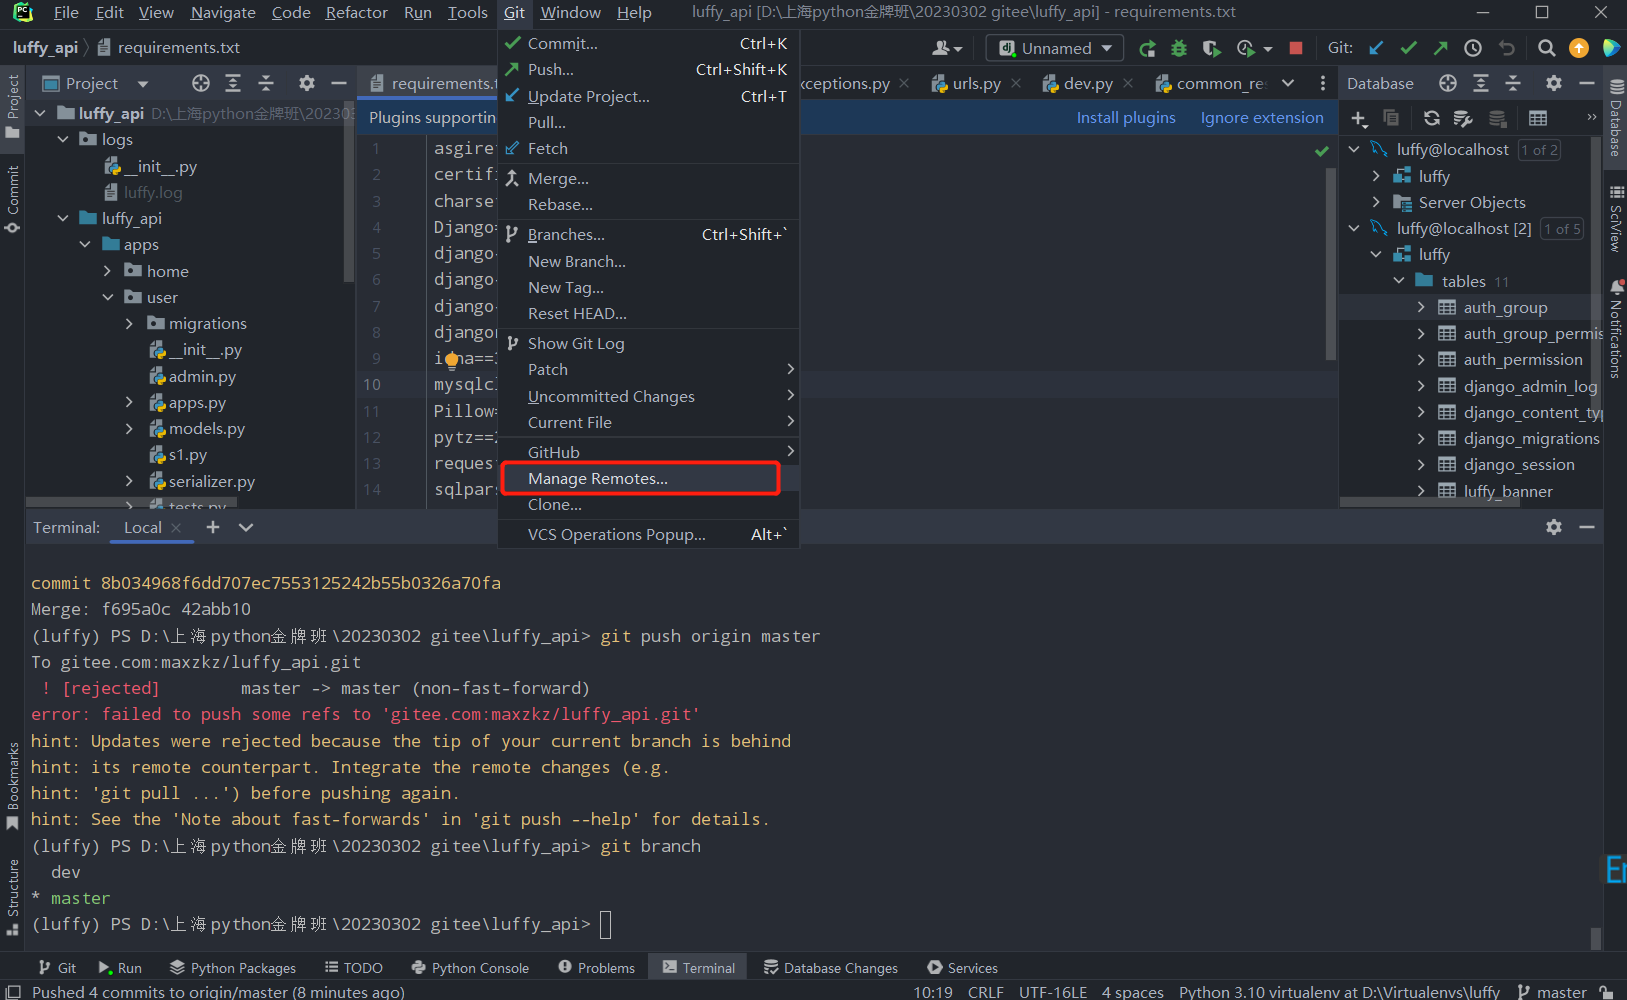Collapse the logs folder in tree
This screenshot has height=1000, width=1627.
(x=63, y=139)
